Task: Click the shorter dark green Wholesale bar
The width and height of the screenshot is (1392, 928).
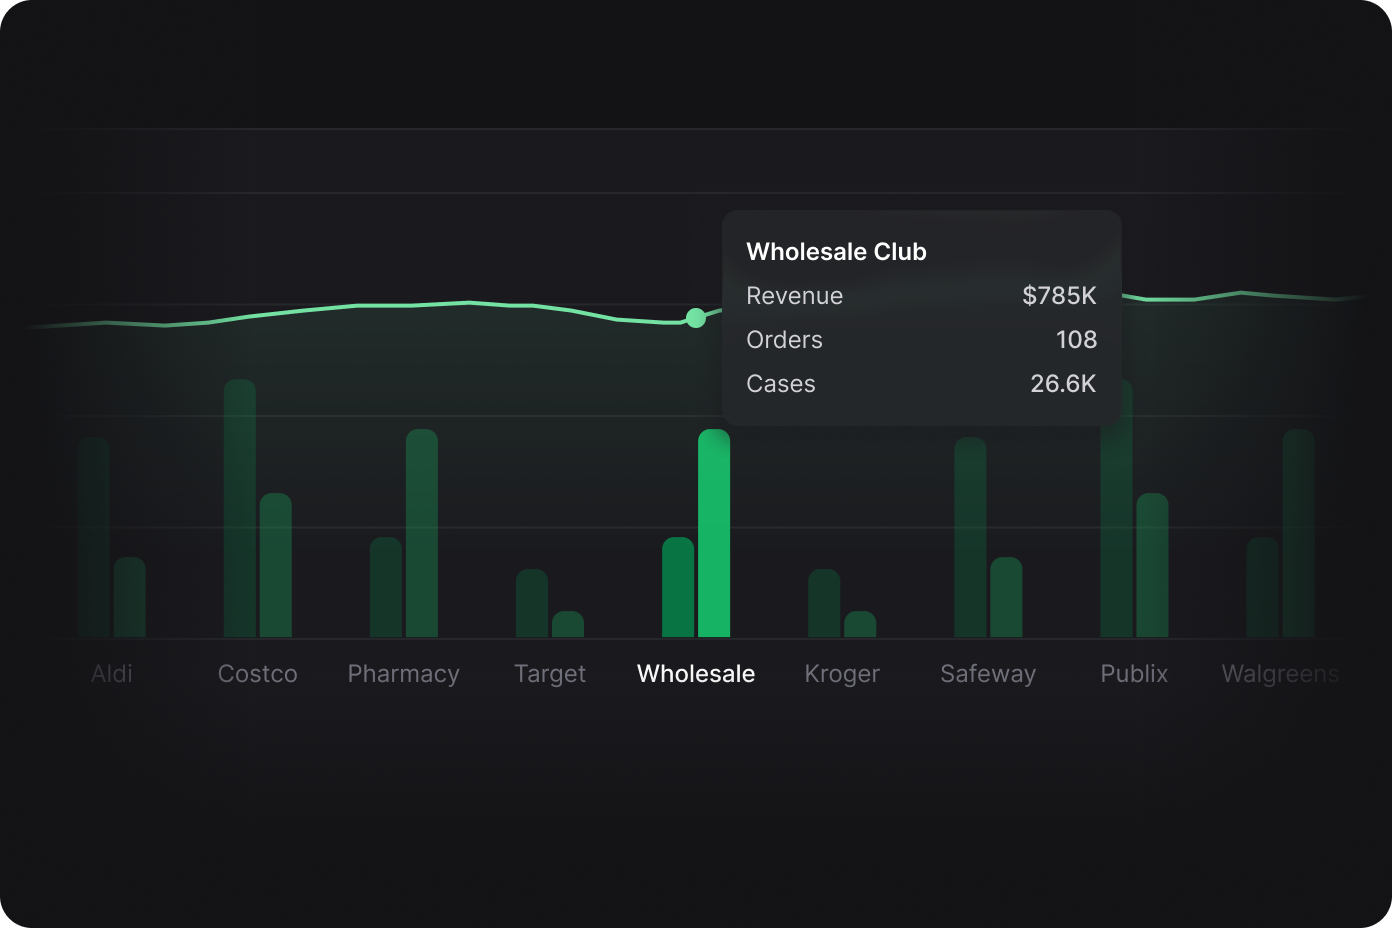Action: [x=678, y=587]
